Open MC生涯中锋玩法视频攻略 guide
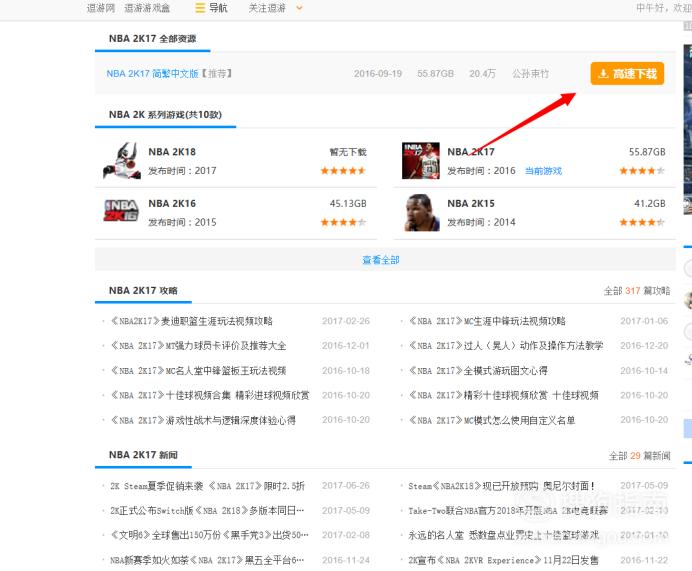This screenshot has width=692, height=571. [487, 321]
